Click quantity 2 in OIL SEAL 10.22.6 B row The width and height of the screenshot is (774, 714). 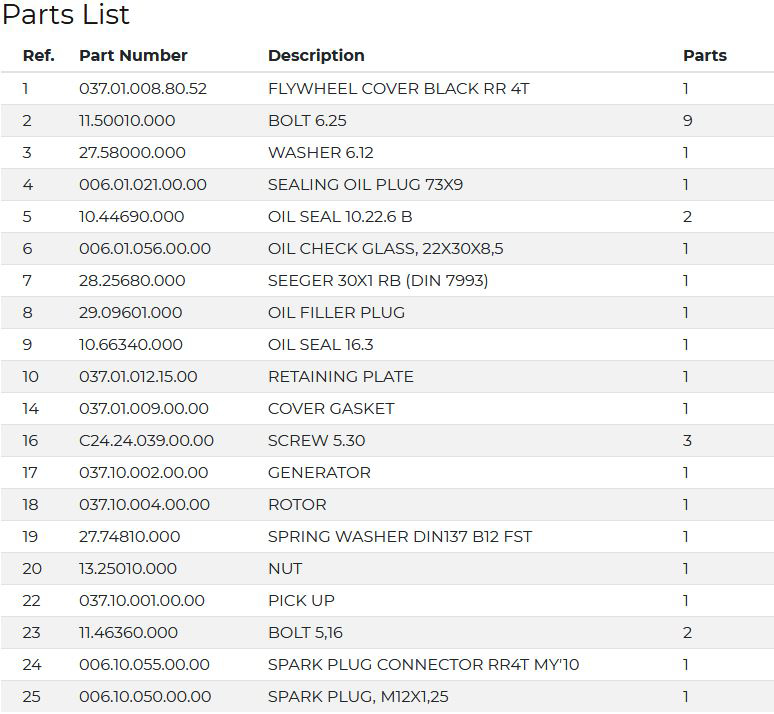687,216
